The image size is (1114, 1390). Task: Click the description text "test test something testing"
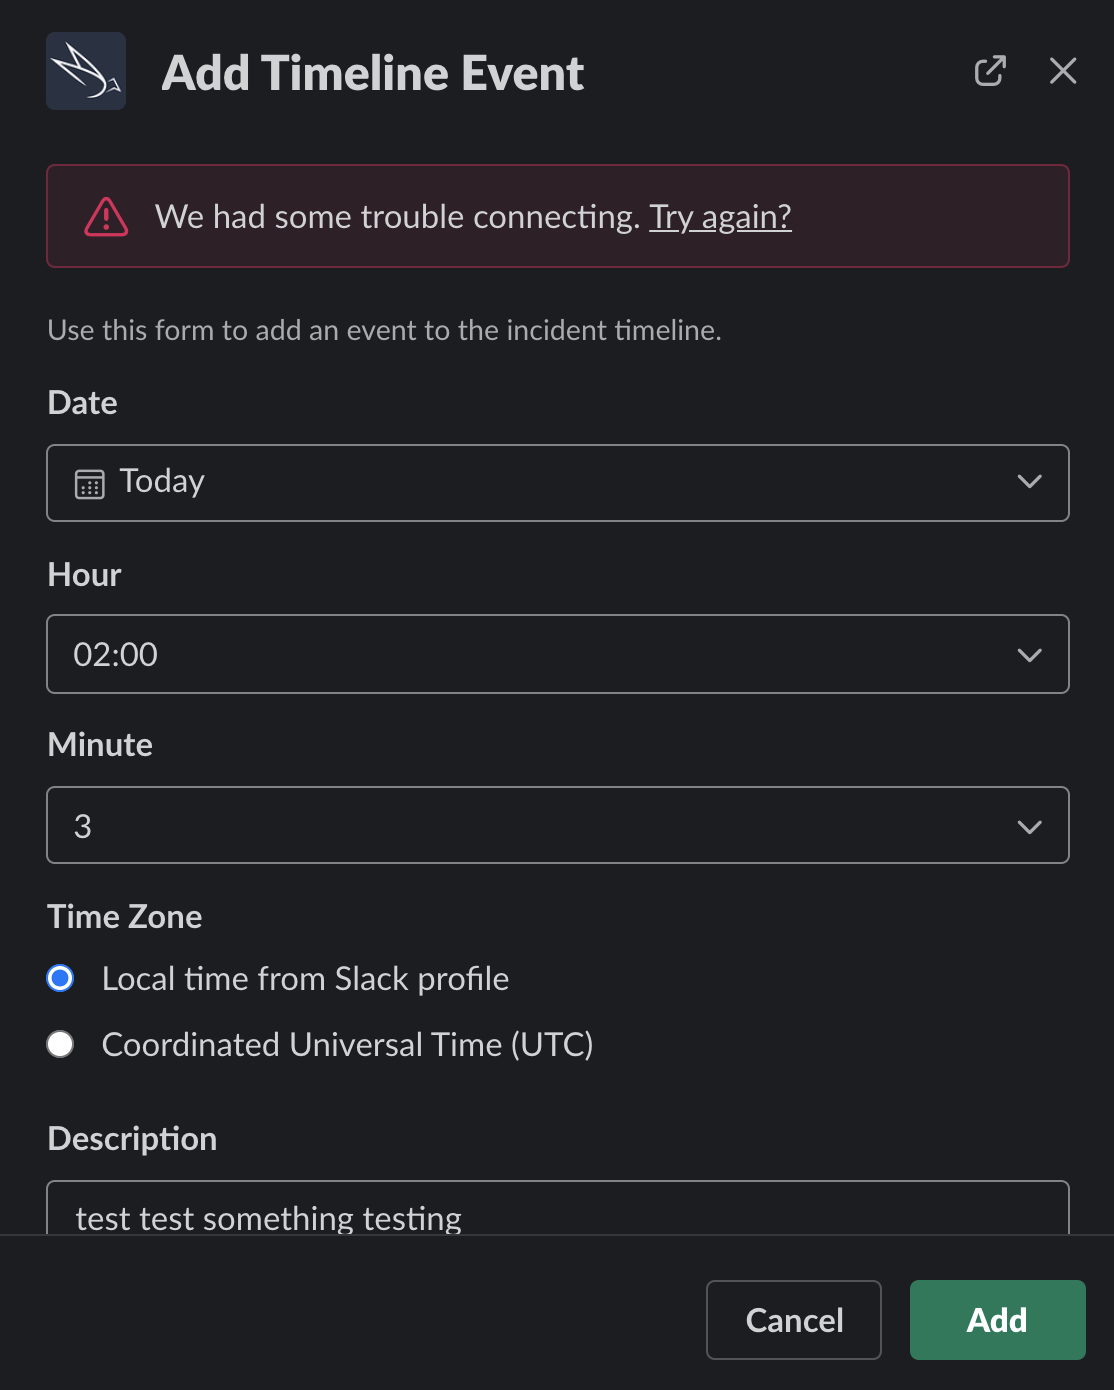270,1217
